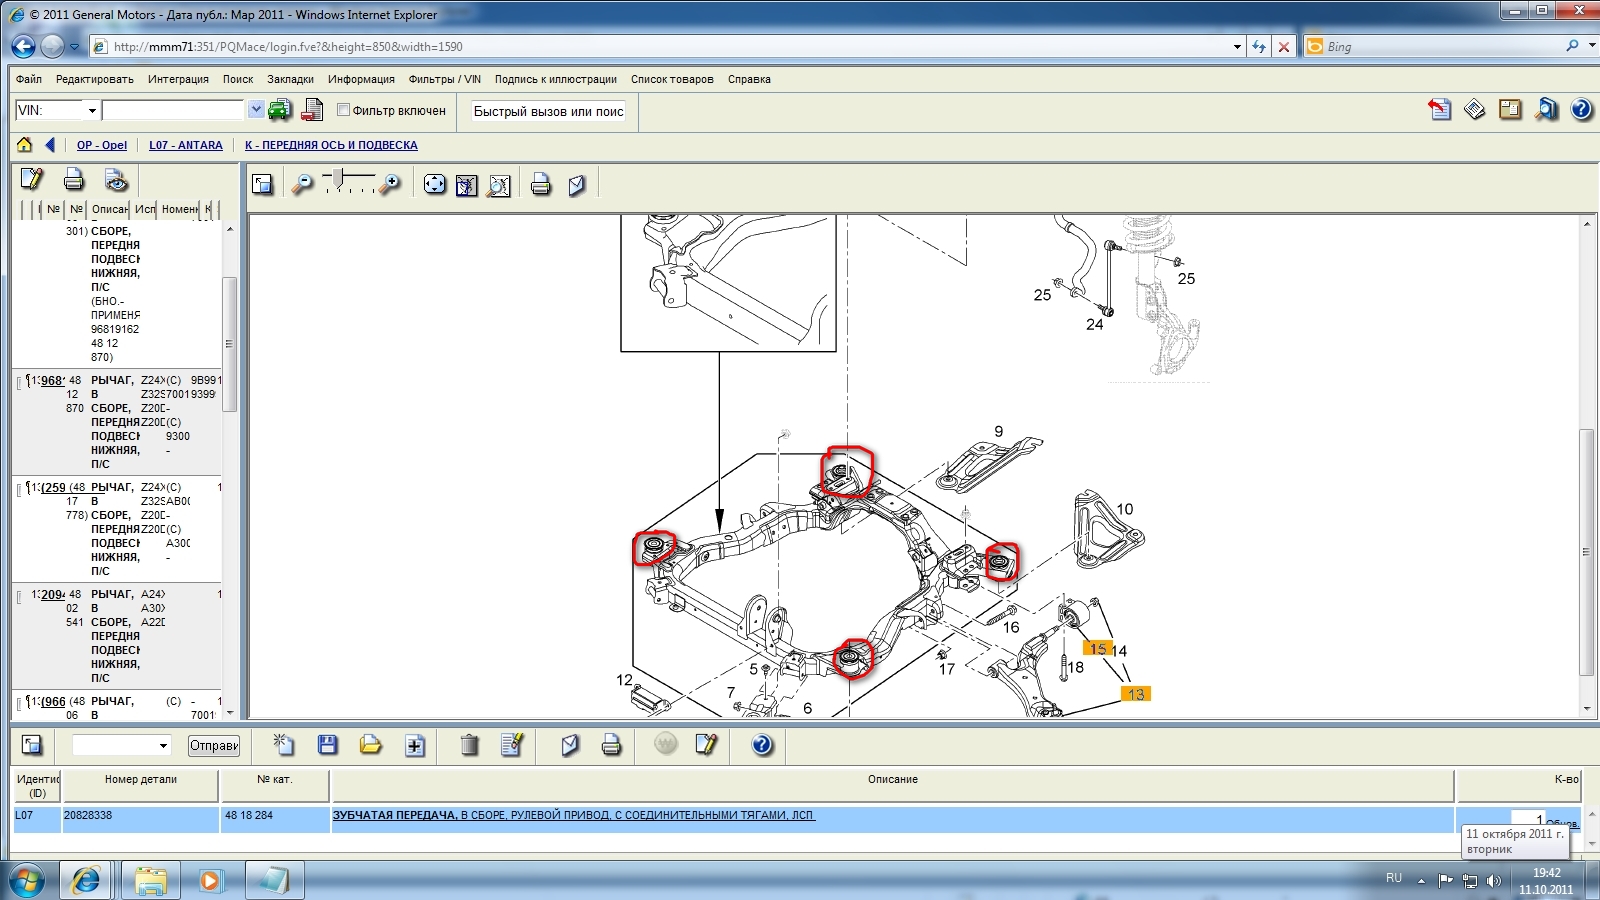Email the shopping list envelope icon

pyautogui.click(x=570, y=745)
